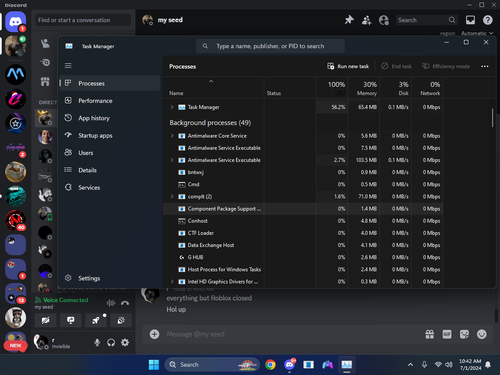Select CTF Loader process row
This screenshot has width=500, height=375.
click(303, 233)
